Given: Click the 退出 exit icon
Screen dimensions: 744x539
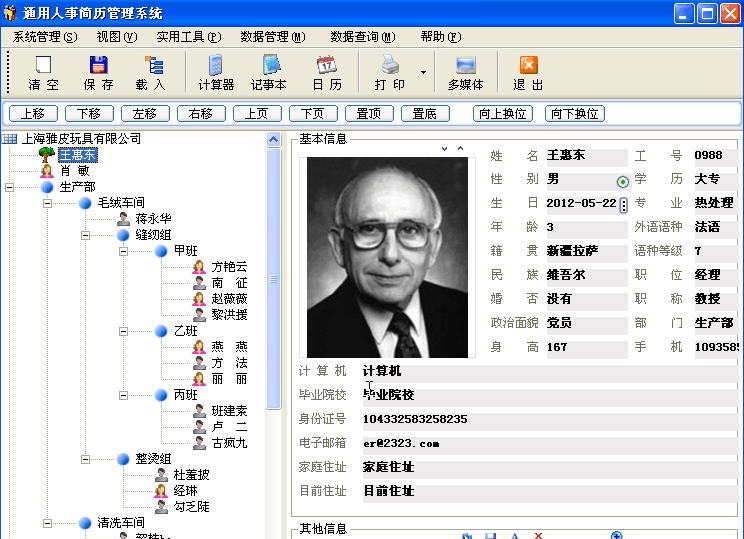Looking at the screenshot, I should 528,65.
